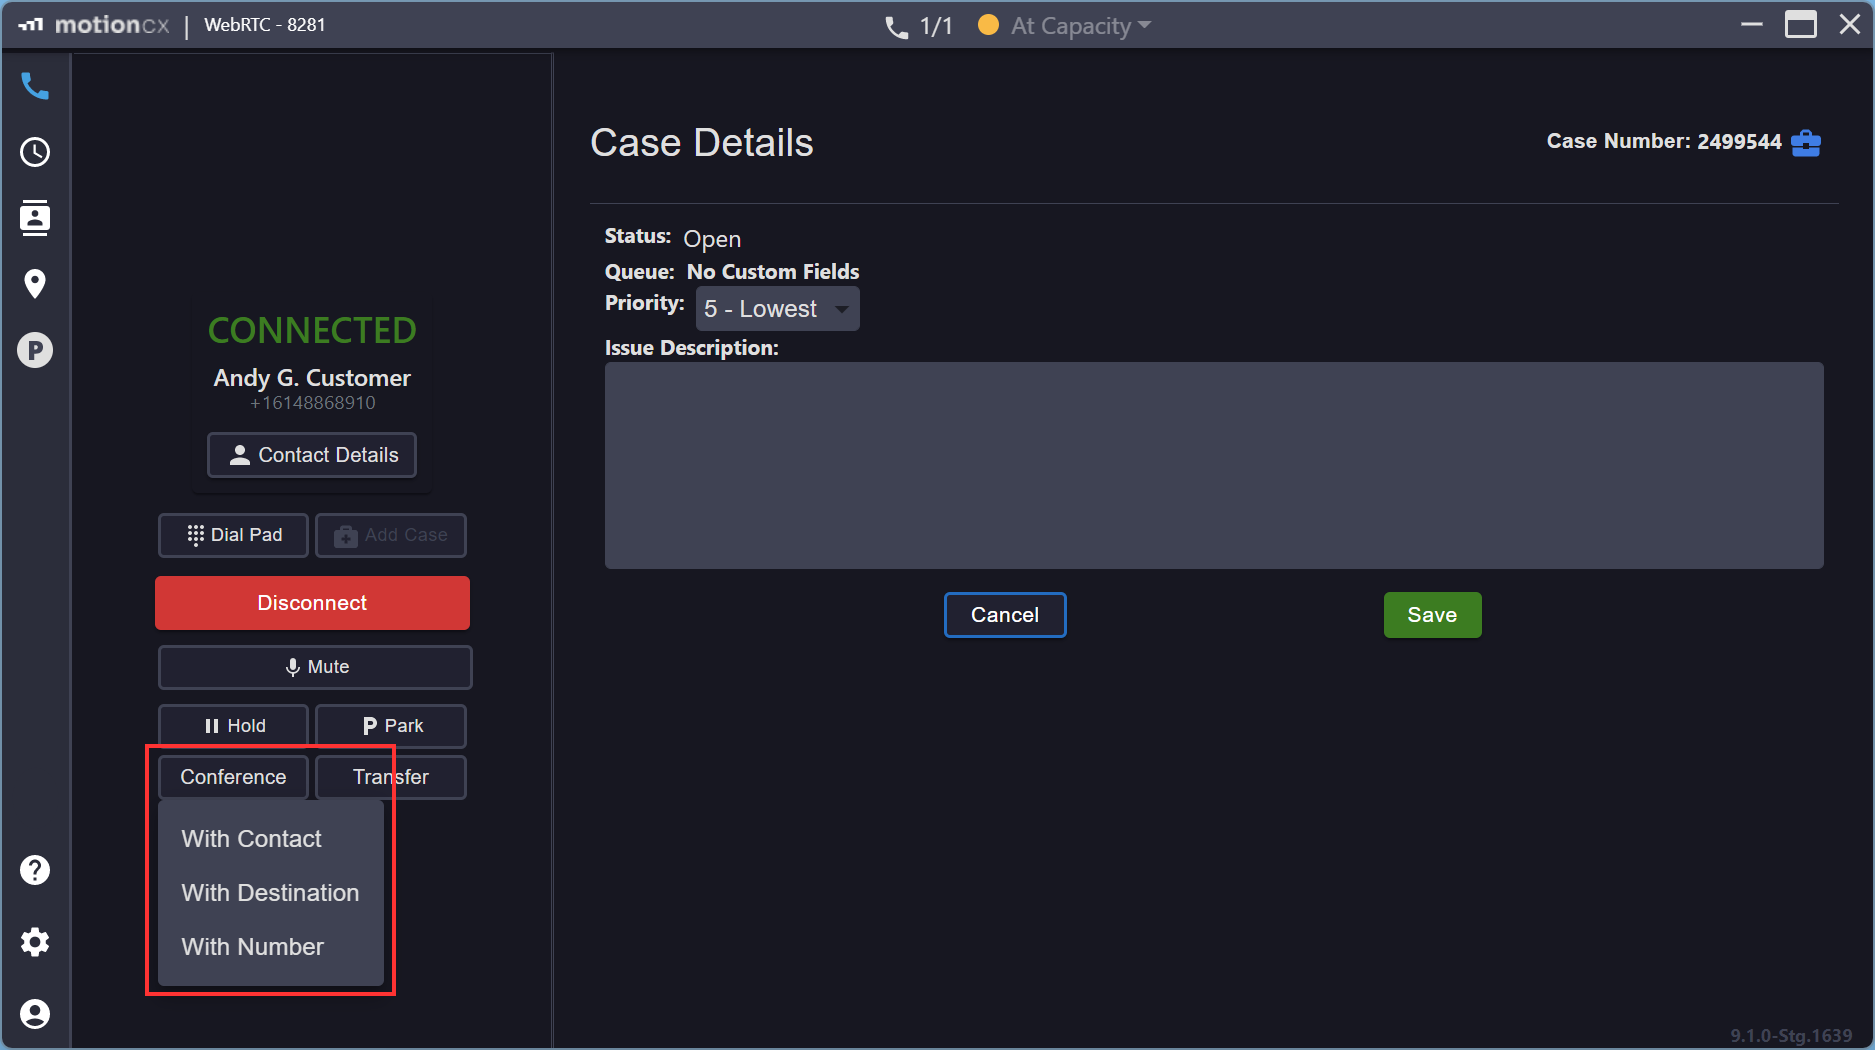Open parked calls P icon
The width and height of the screenshot is (1875, 1050).
pyautogui.click(x=35, y=350)
